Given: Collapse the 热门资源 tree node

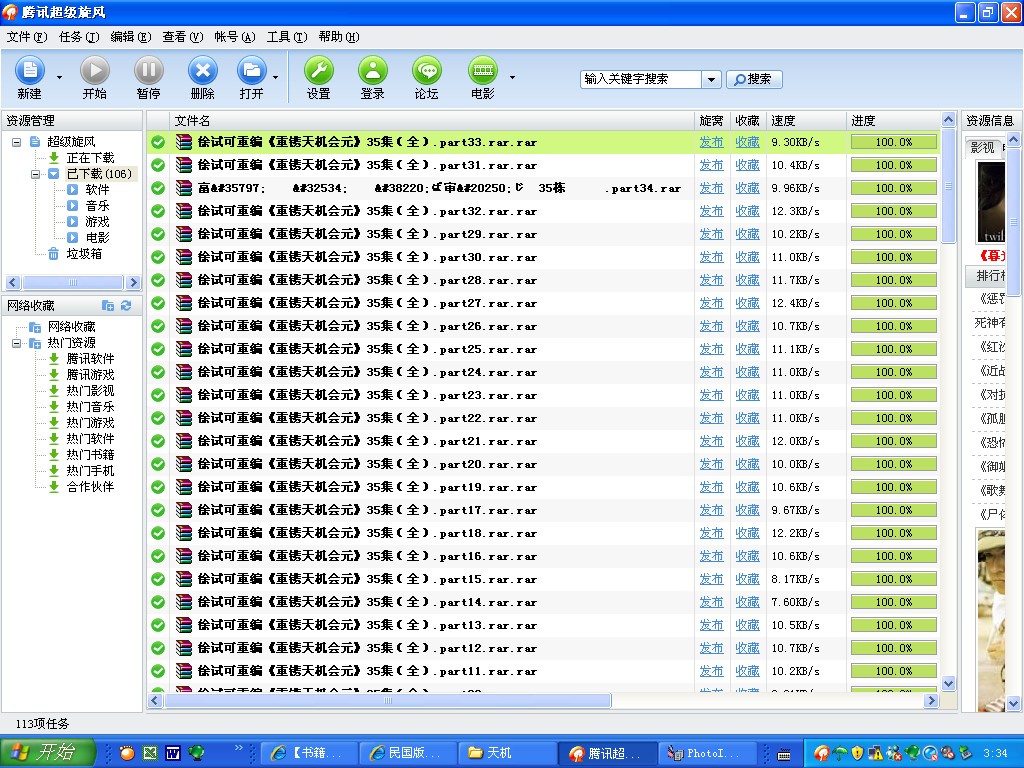Looking at the screenshot, I should (16, 343).
